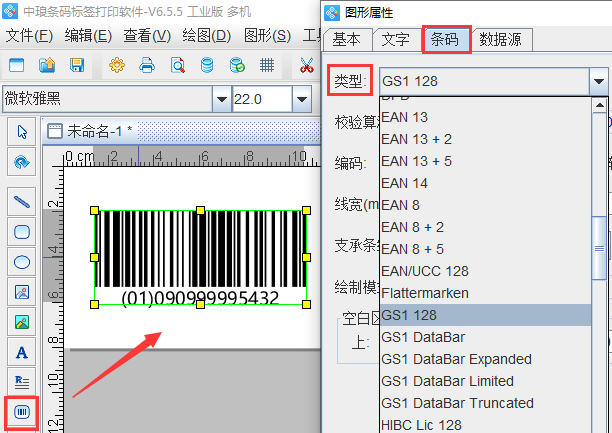Choose the rounded rectangle tool
Screen dimensions: 612x433
click(x=21, y=231)
